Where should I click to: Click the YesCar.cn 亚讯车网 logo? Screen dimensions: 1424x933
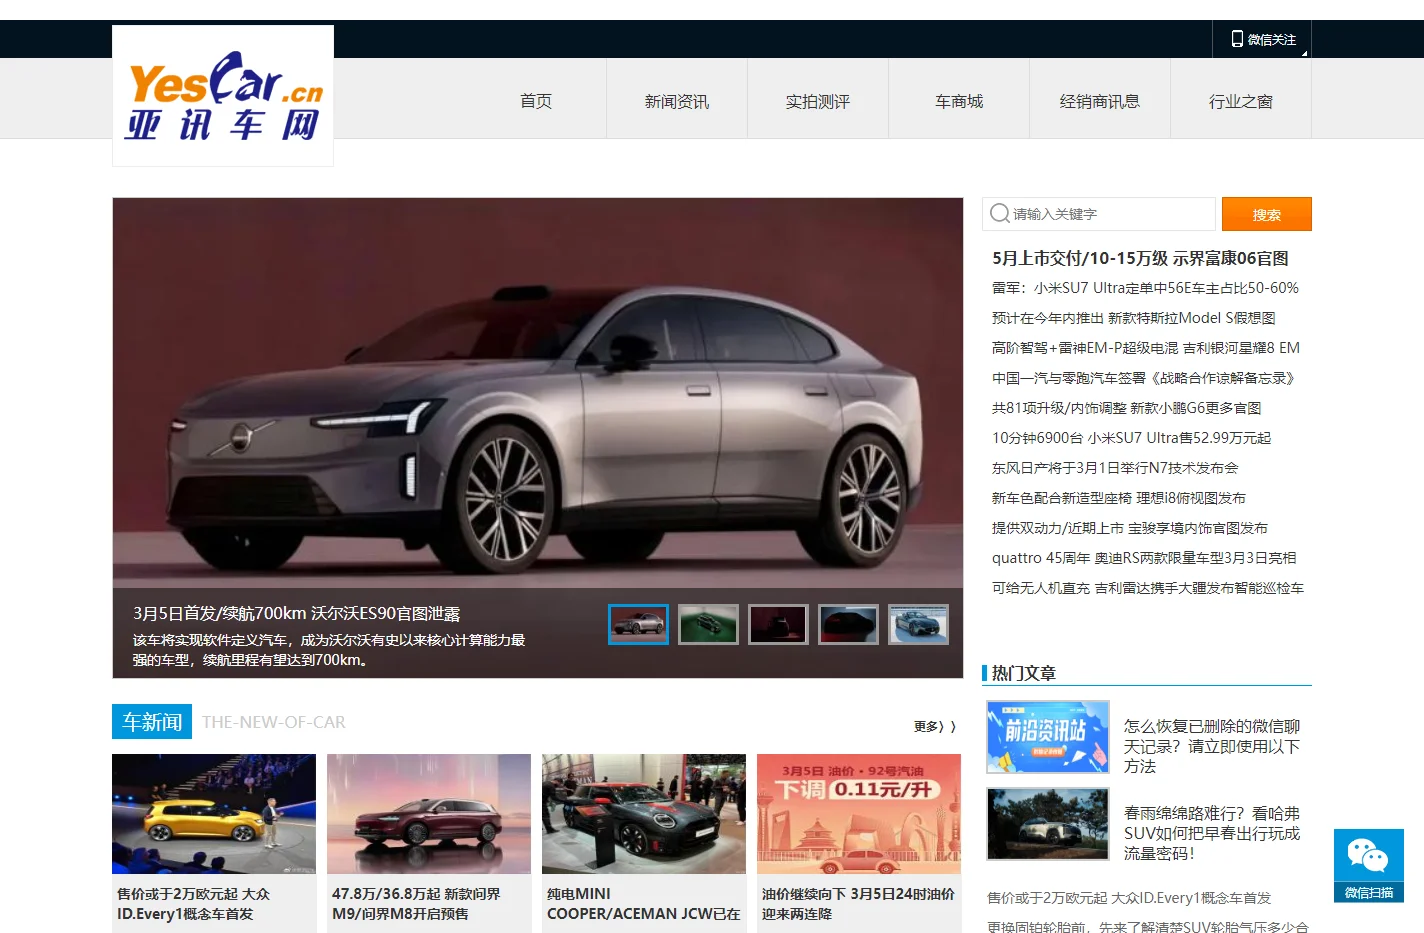click(223, 96)
